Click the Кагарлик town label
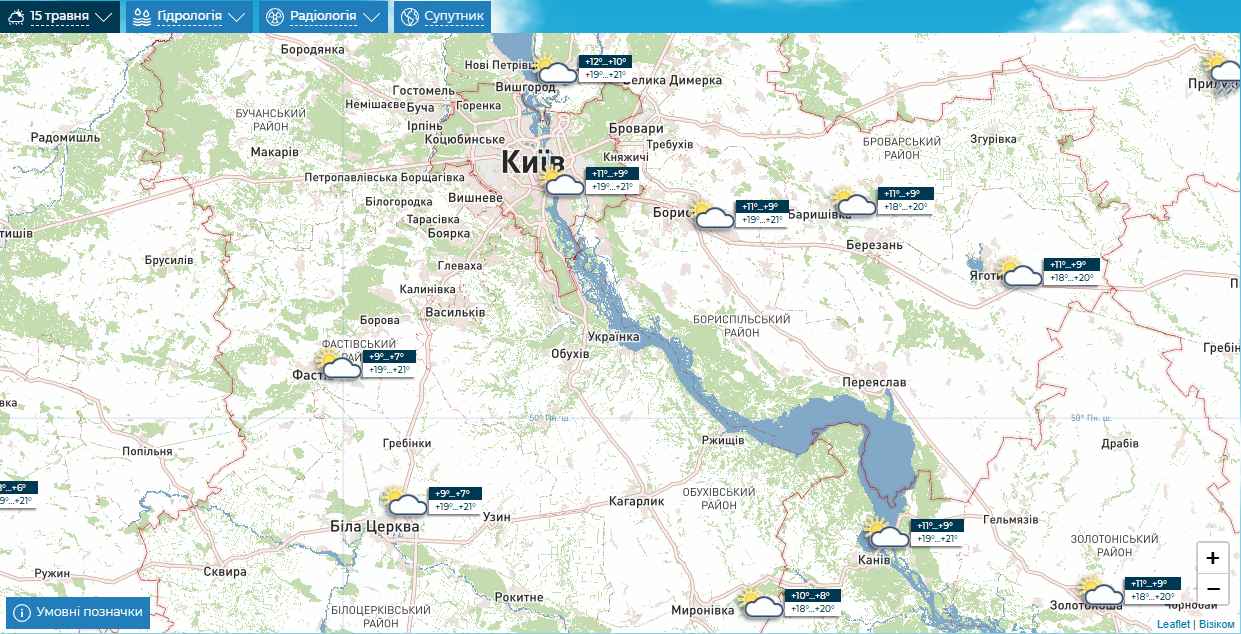 [x=636, y=502]
